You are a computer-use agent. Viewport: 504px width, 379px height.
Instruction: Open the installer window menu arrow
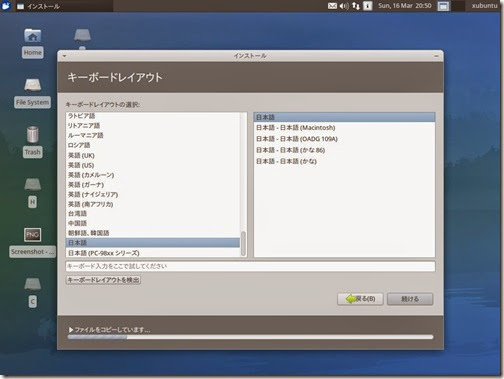tap(64, 56)
